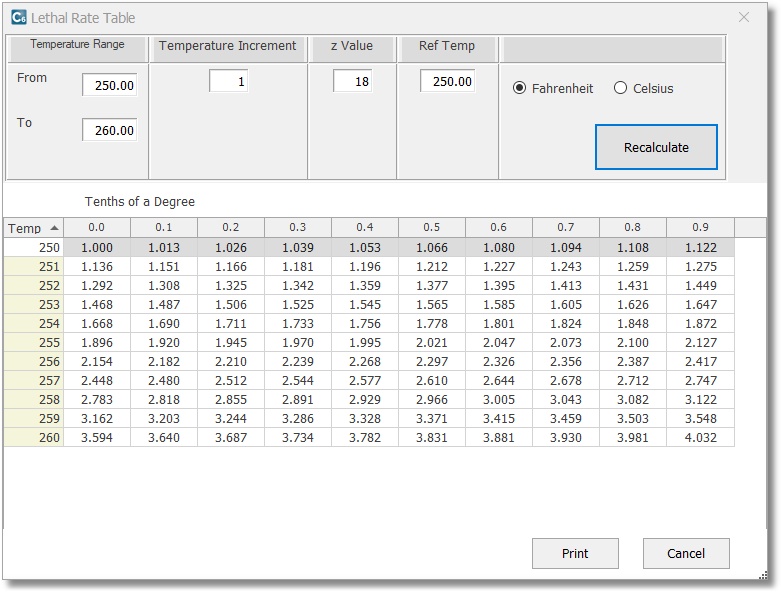Click the cell with value 1.122

[700, 247]
